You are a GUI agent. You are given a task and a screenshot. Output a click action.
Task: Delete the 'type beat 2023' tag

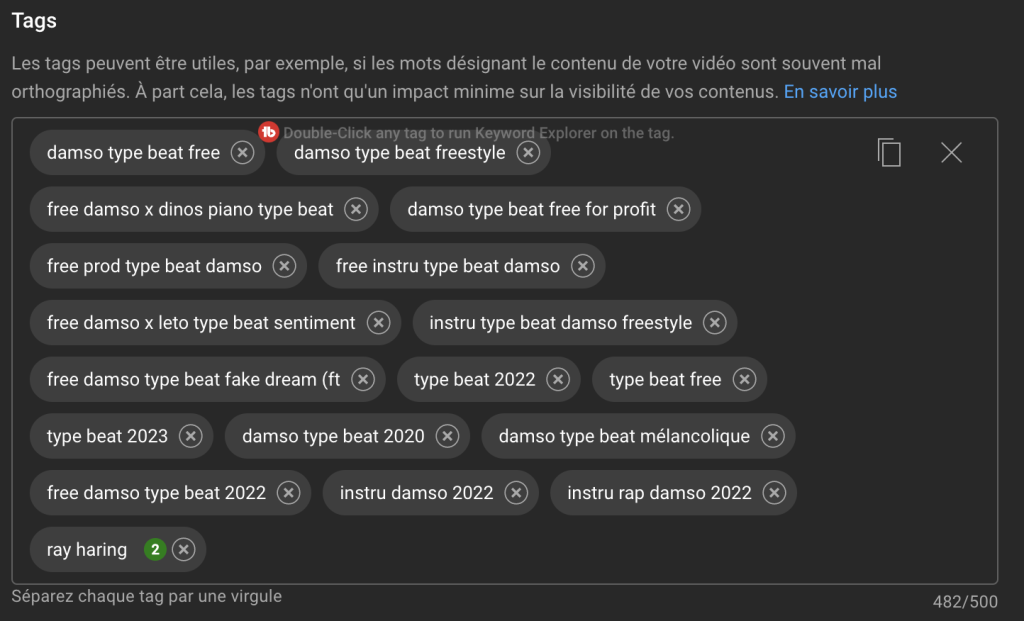pyautogui.click(x=190, y=436)
